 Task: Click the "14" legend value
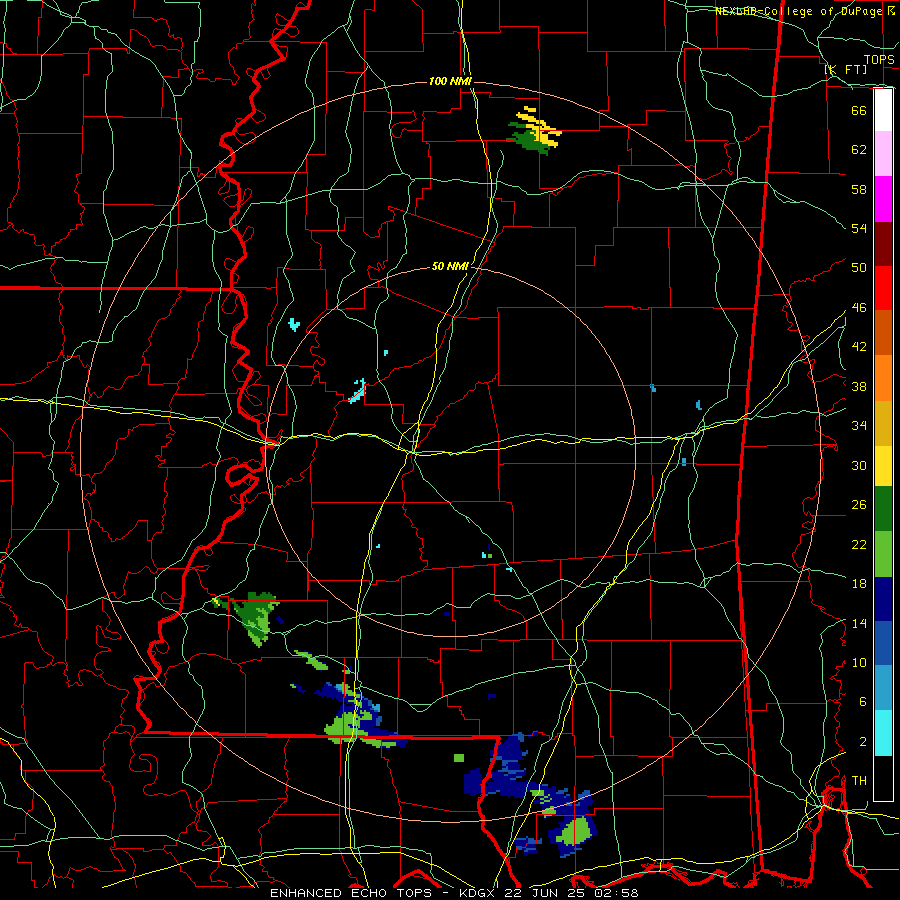(x=859, y=623)
